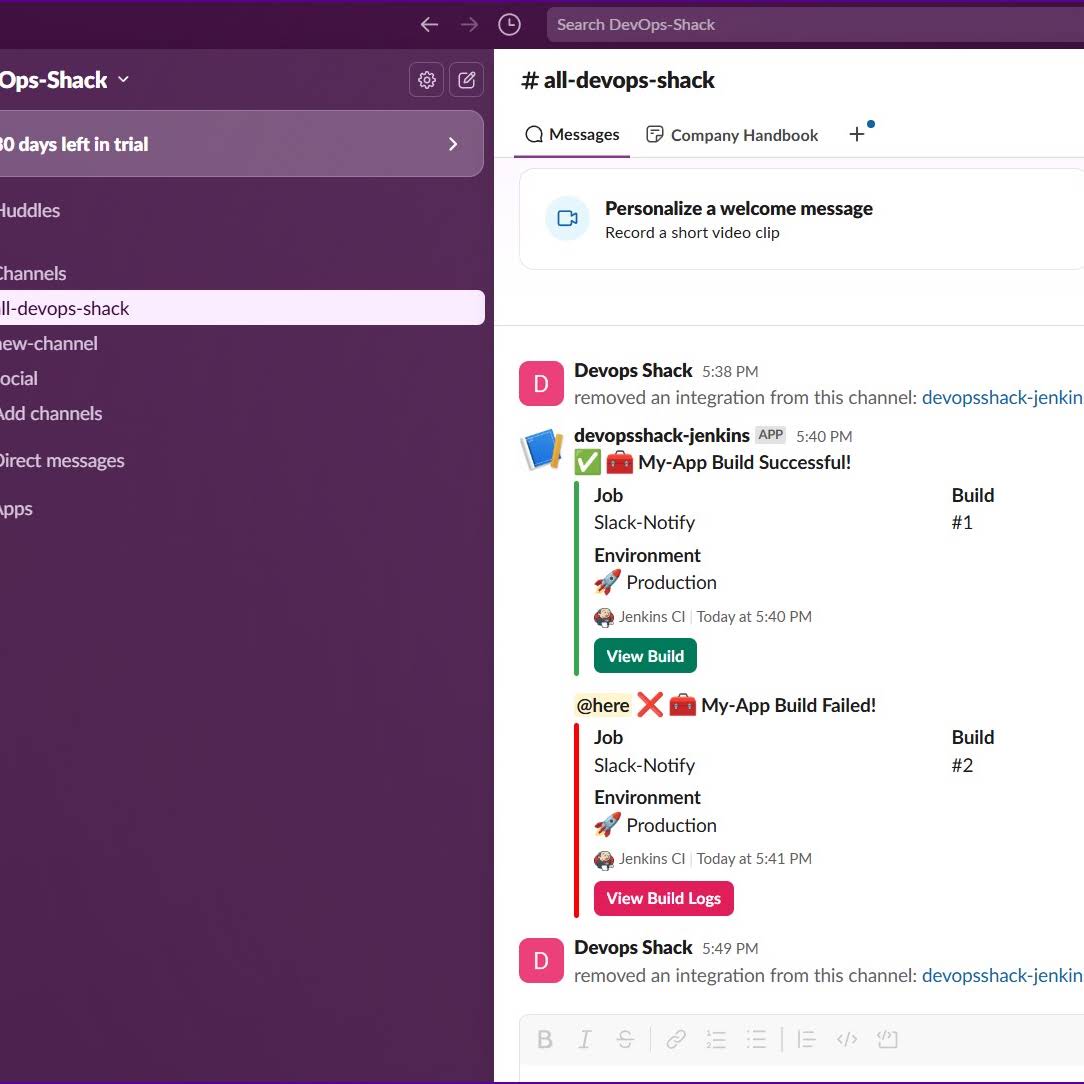Image resolution: width=1084 pixels, height=1084 pixels.
Task: Expand the Apps section
Action: click(x=16, y=510)
